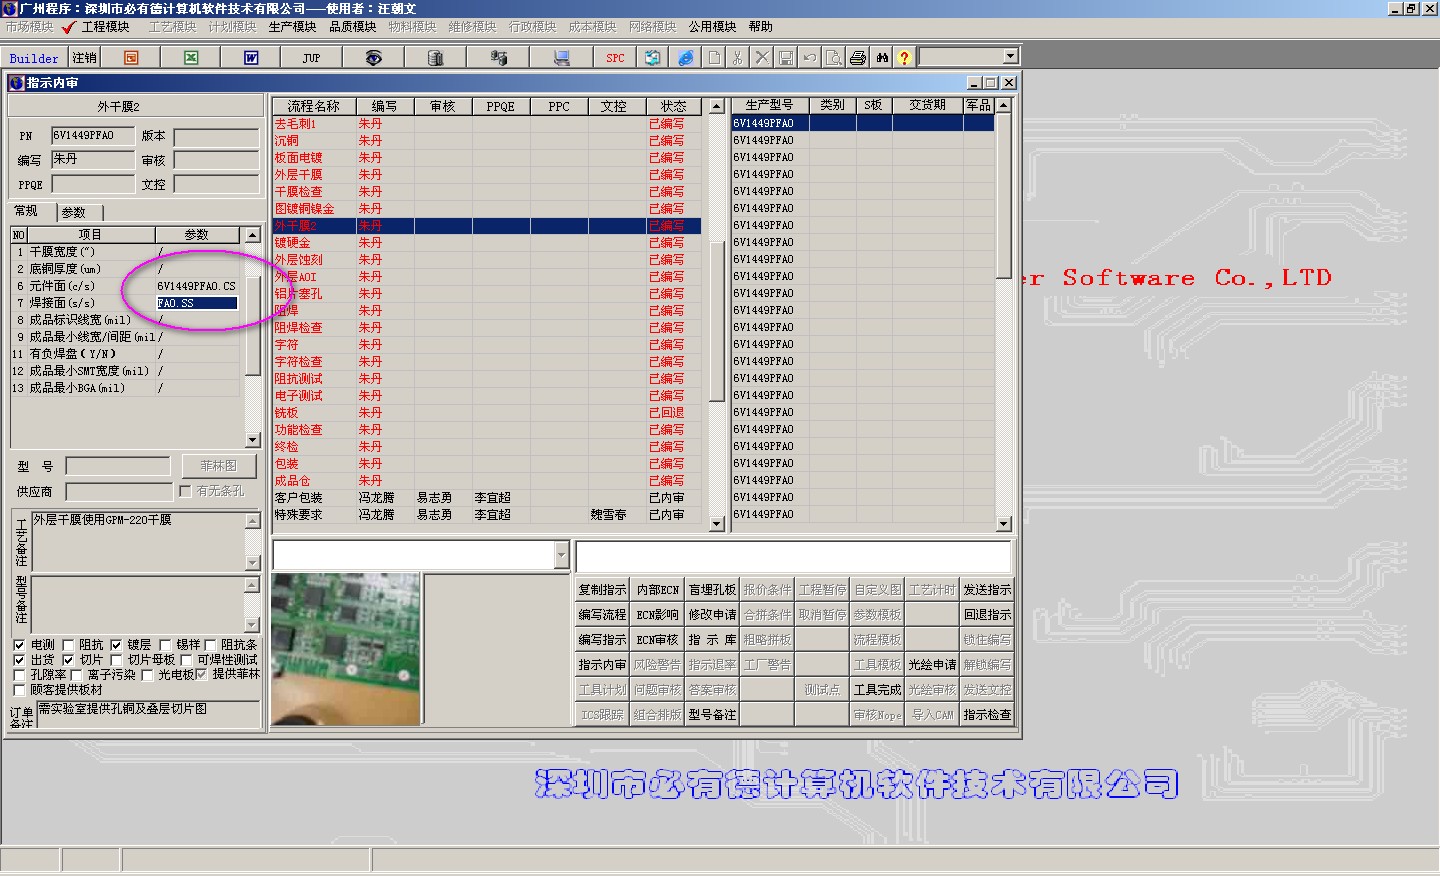Select the 特殊要求 row in process table
This screenshot has height=876, width=1440.
click(x=487, y=515)
